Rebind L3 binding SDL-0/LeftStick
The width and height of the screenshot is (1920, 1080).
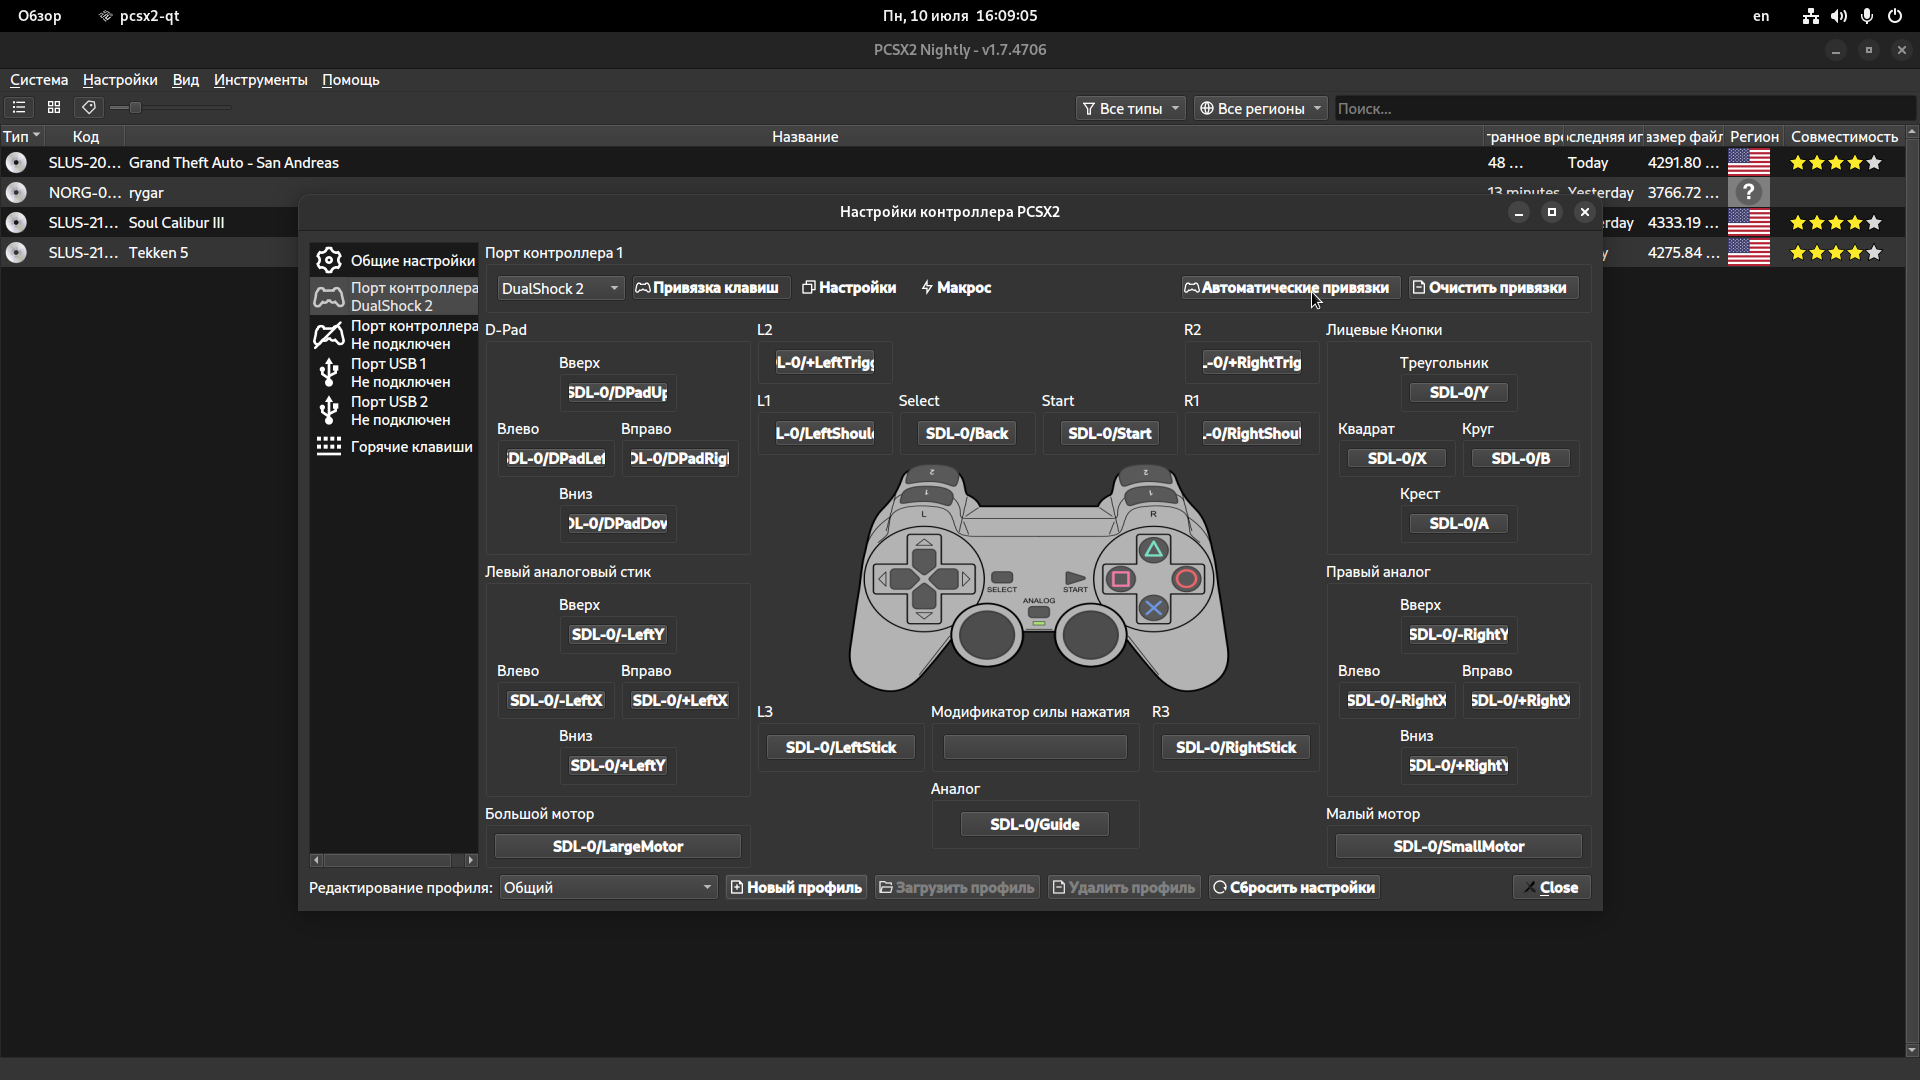click(x=841, y=747)
